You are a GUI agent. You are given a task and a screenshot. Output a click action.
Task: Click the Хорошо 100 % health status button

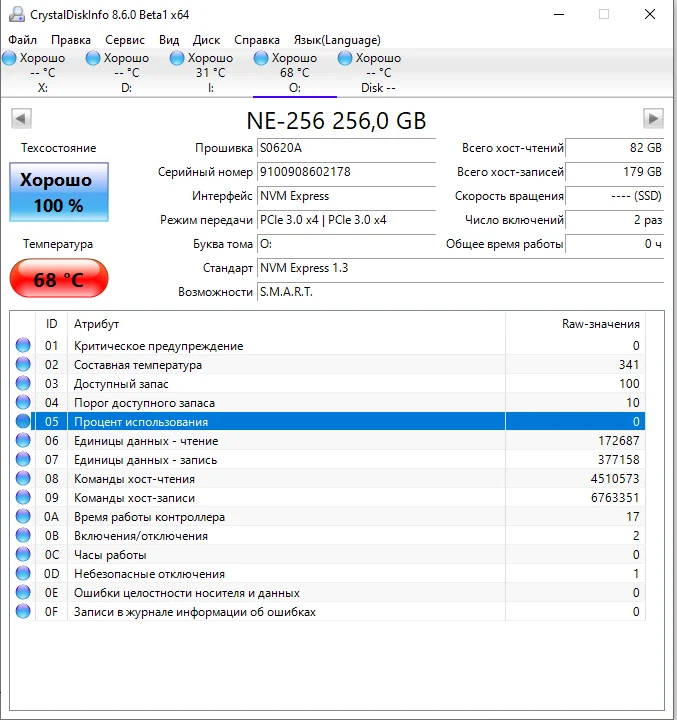click(x=59, y=192)
